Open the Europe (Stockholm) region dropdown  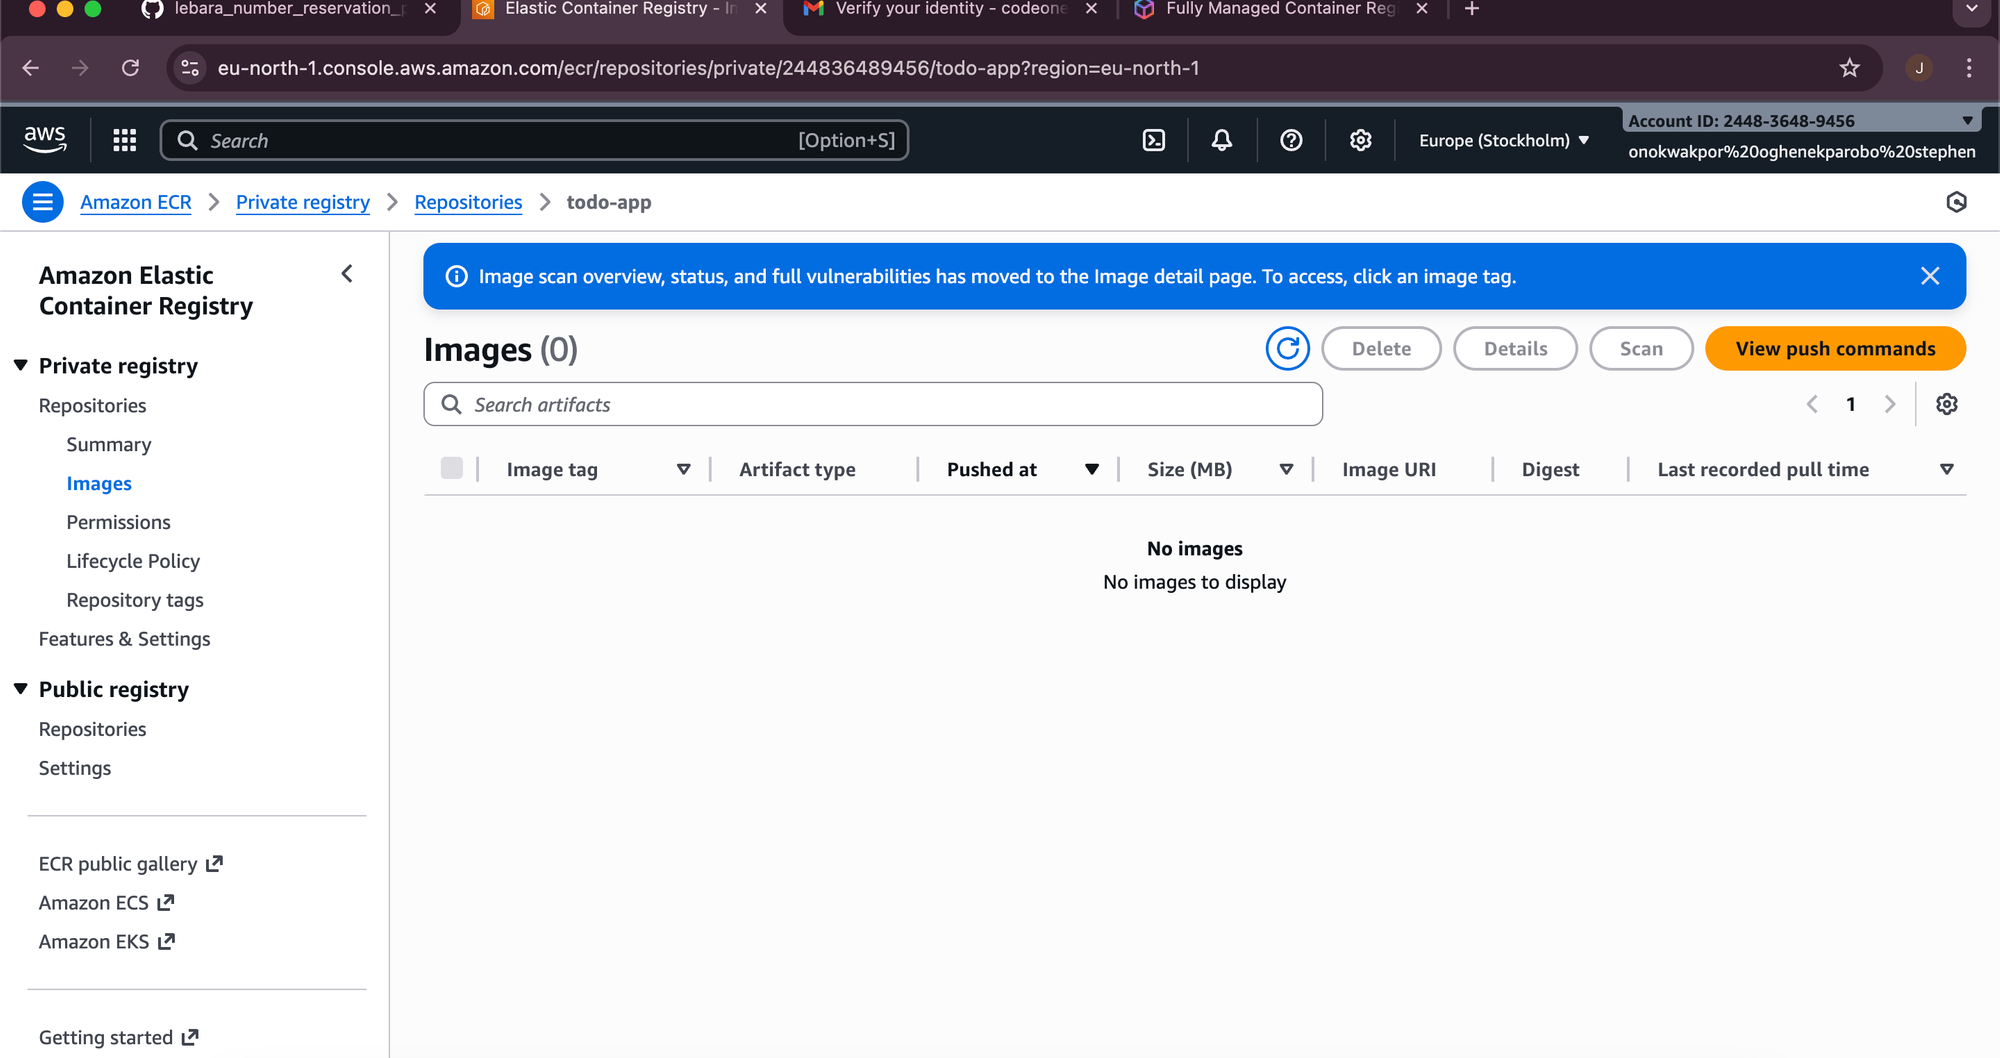pos(1503,140)
